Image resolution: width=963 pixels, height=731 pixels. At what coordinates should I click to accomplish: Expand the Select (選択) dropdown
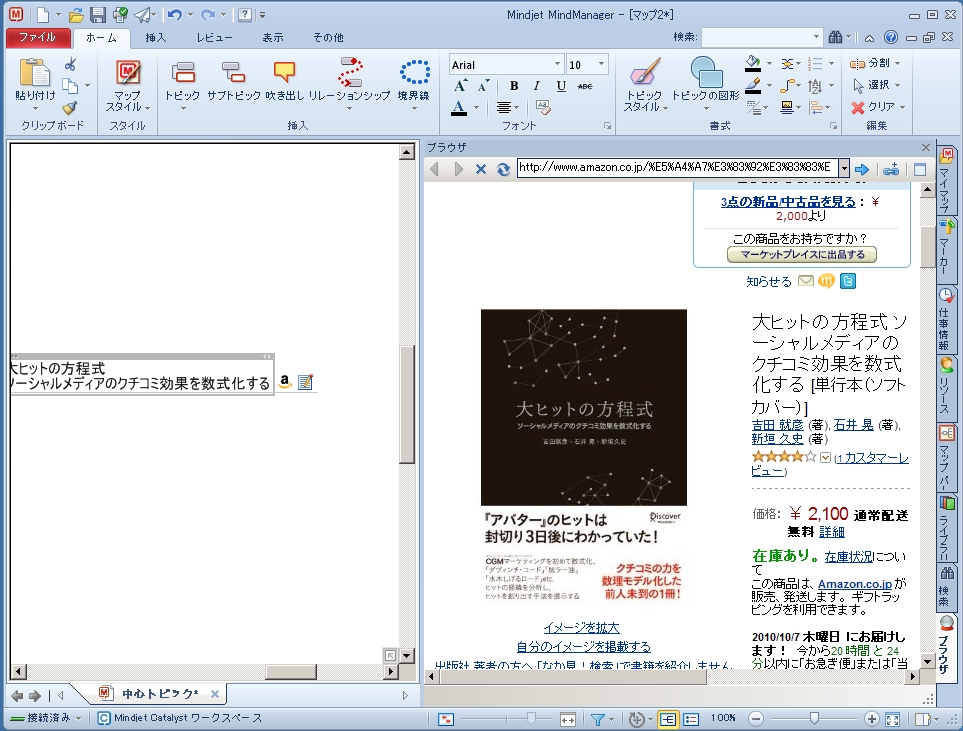tap(897, 85)
